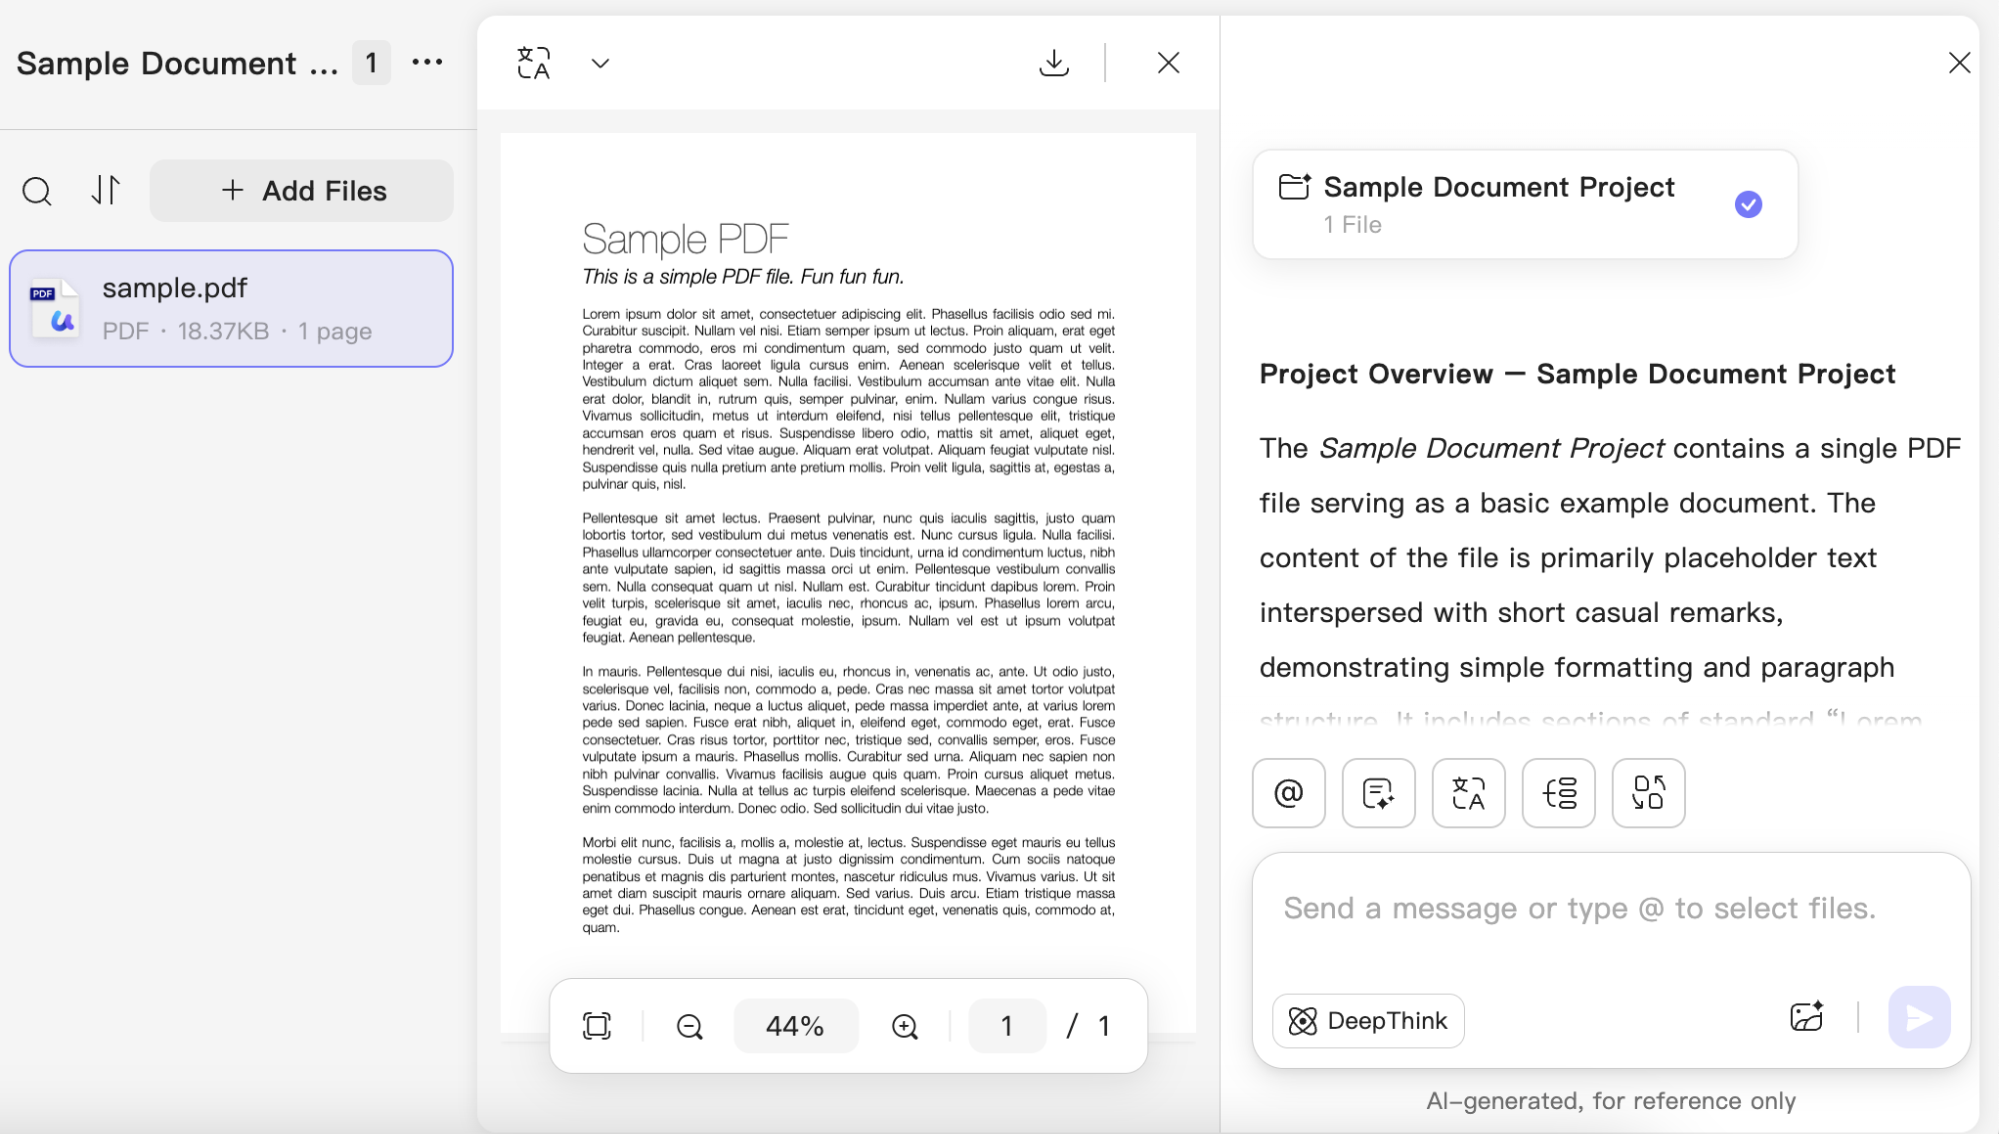
Task: Open the search icon in the file sidebar
Action: (37, 190)
